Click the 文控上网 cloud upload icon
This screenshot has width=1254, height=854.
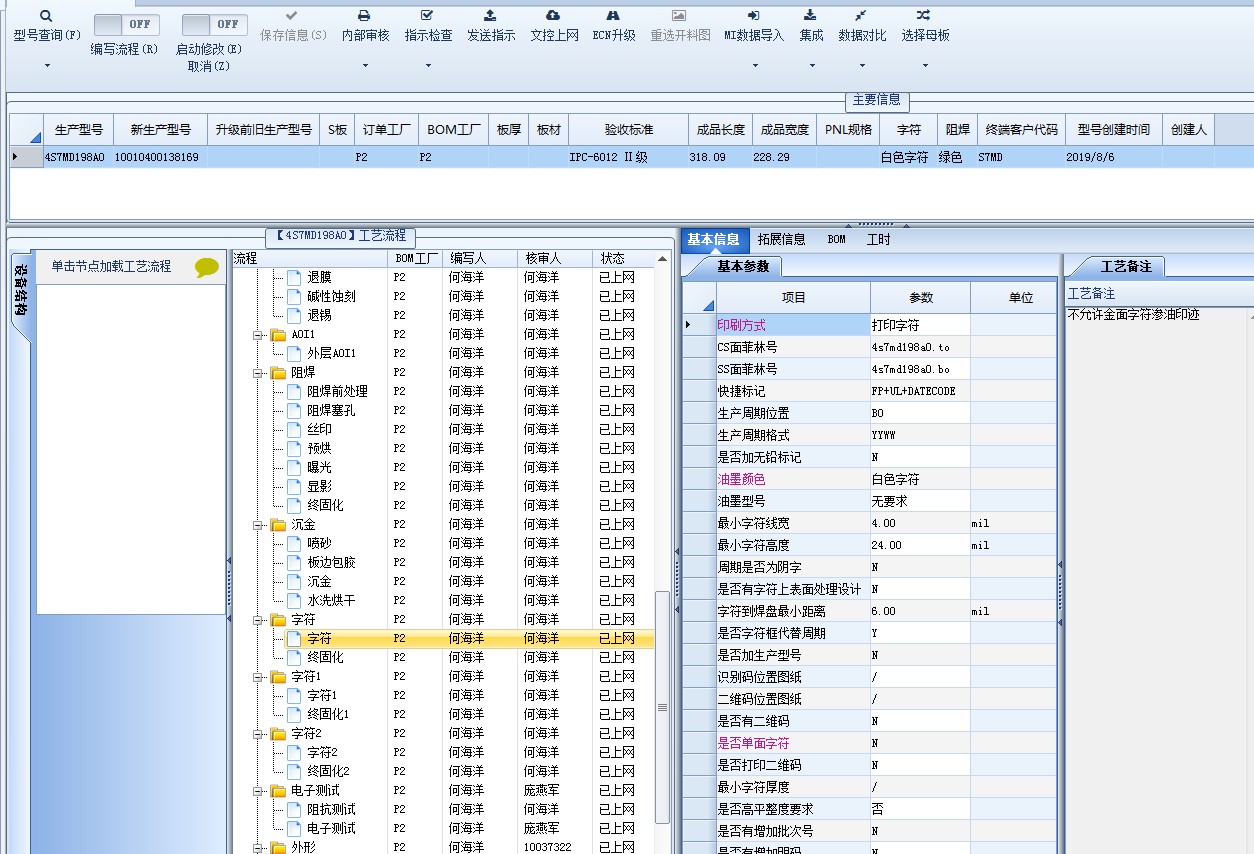553,16
